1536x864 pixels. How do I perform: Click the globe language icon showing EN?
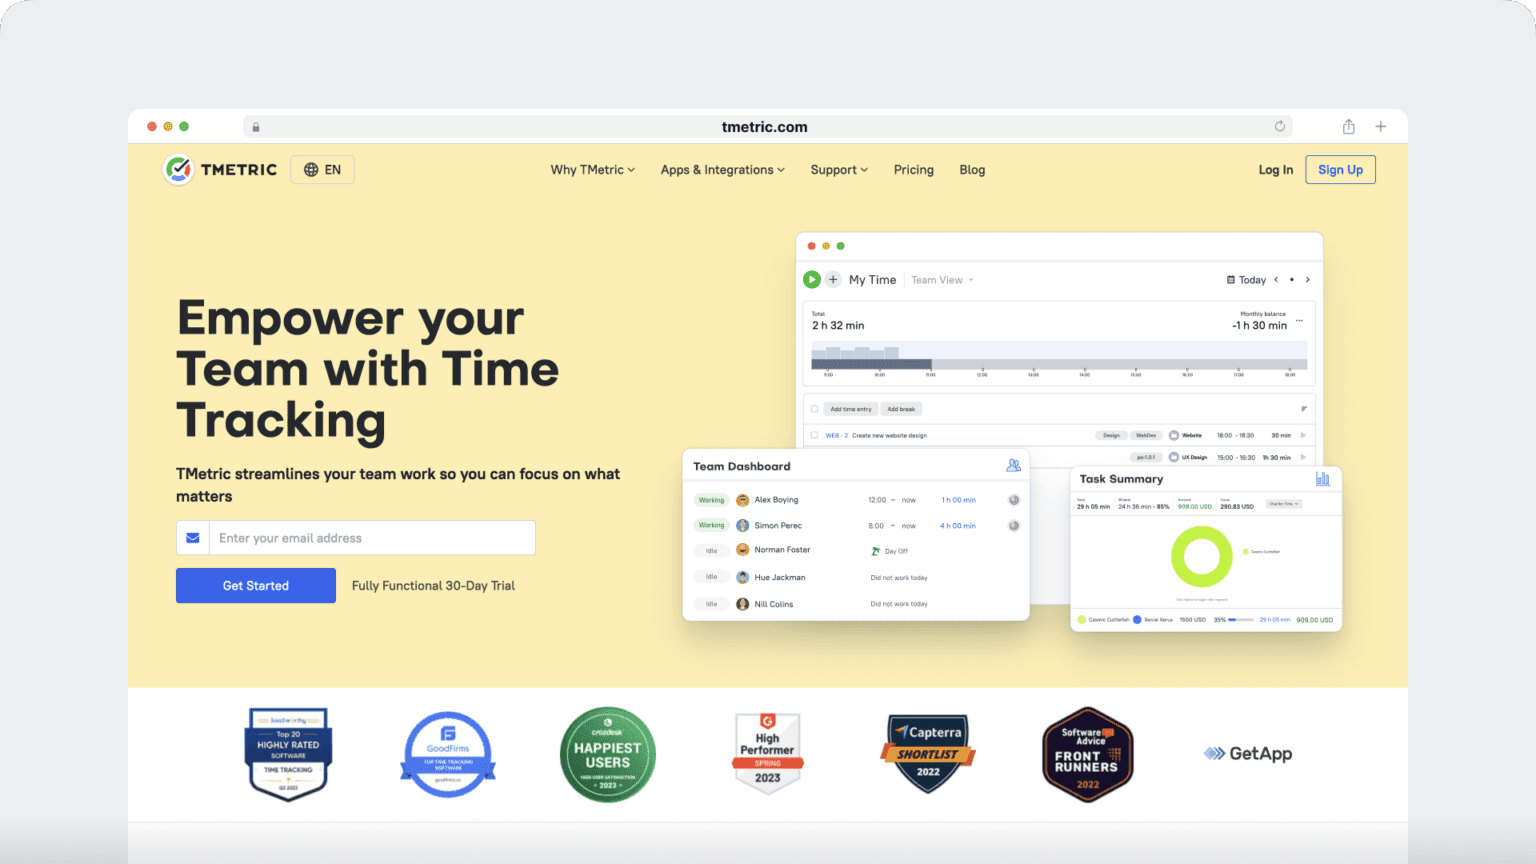tap(322, 169)
